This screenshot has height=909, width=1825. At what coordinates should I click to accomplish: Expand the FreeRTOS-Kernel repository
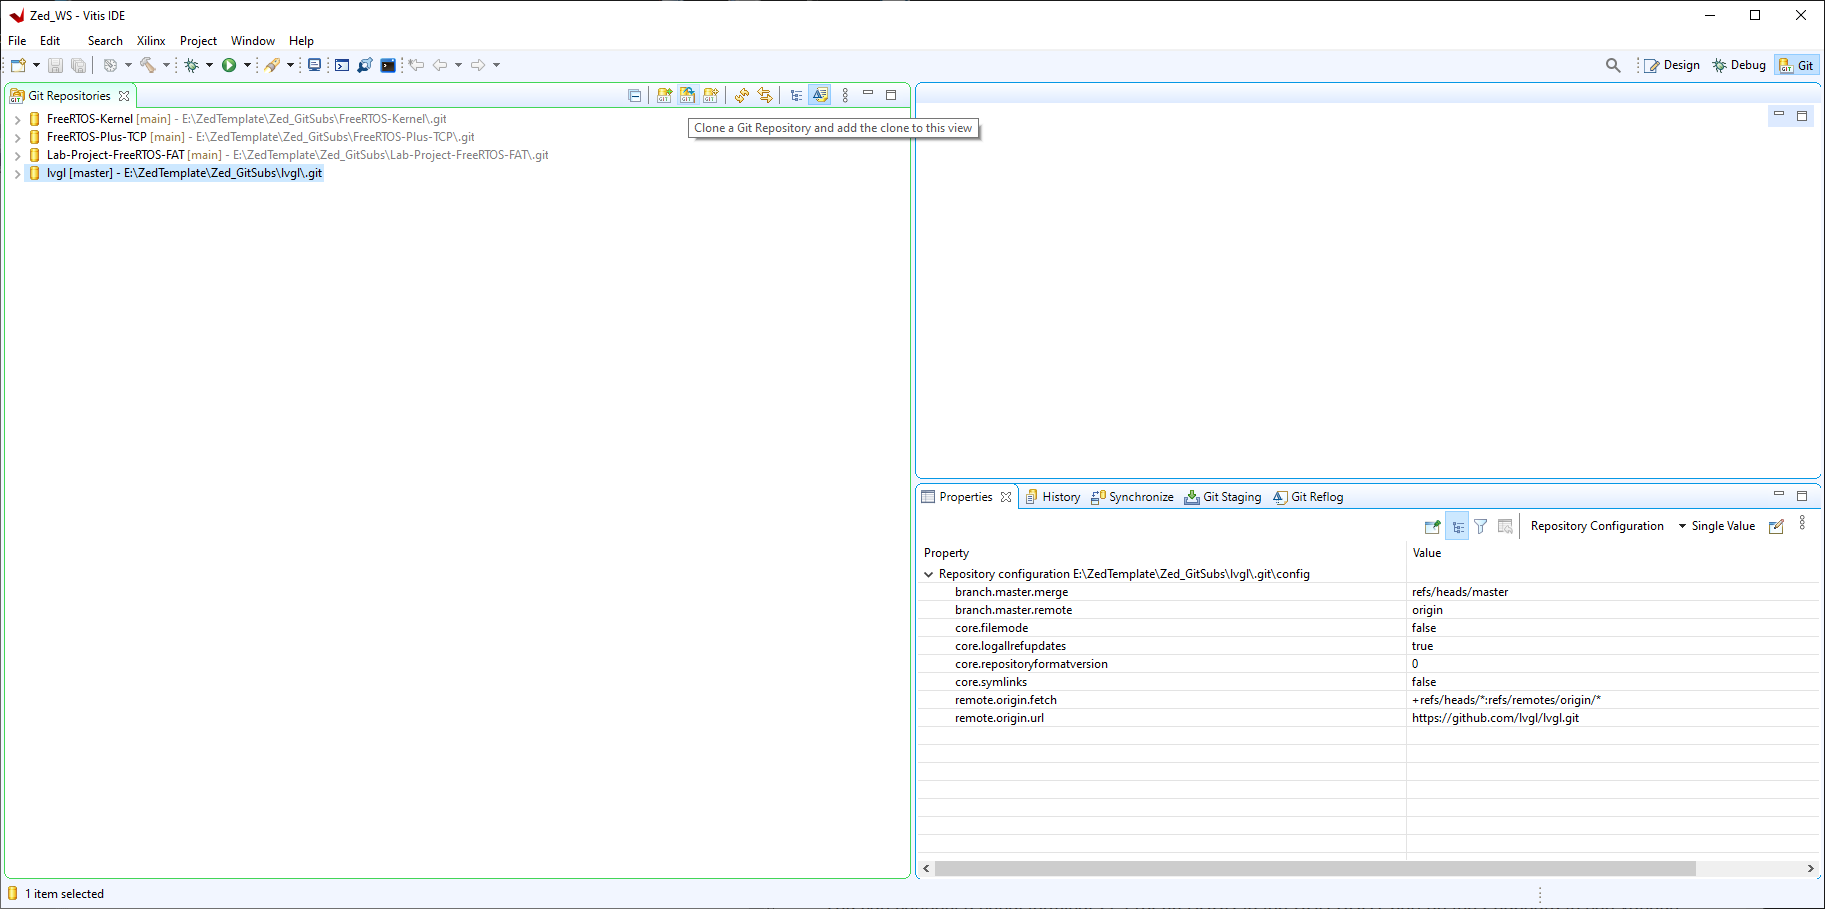[17, 119]
